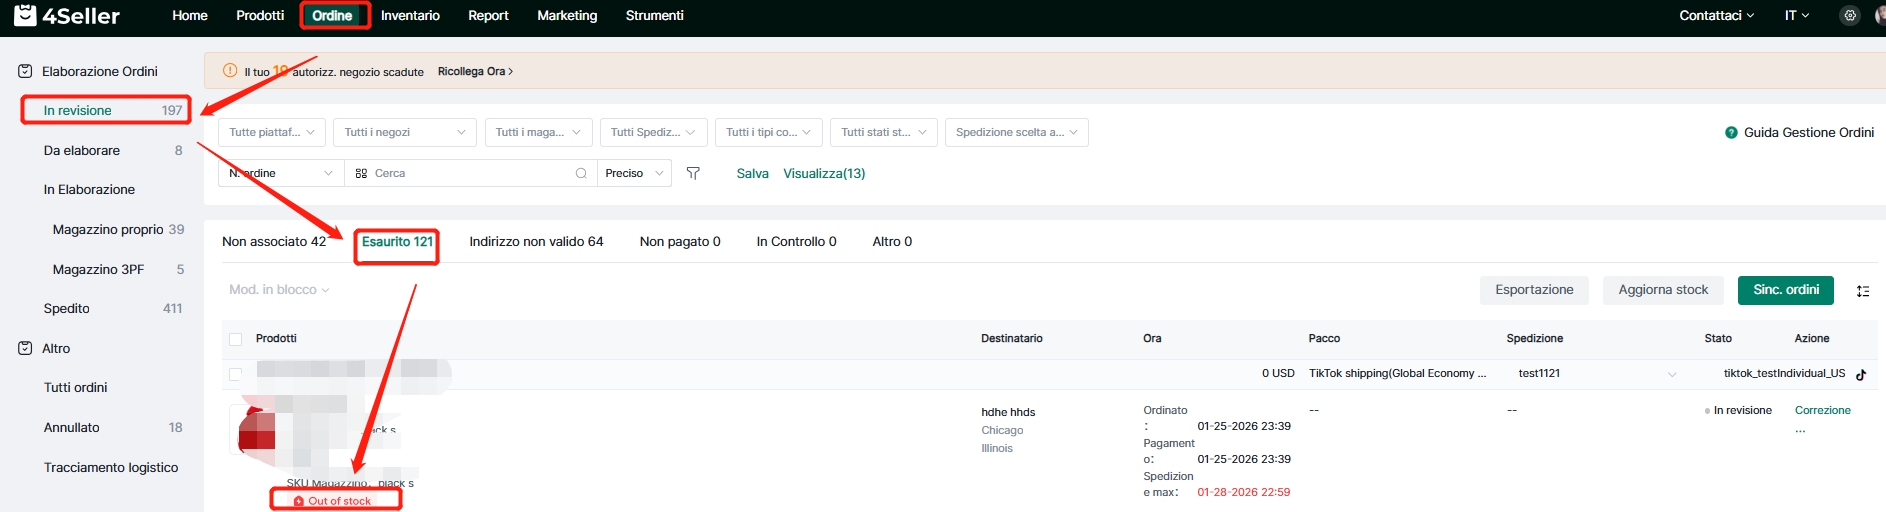This screenshot has height=512, width=1886.
Task: Select Spedito in the sidebar
Action: point(67,308)
